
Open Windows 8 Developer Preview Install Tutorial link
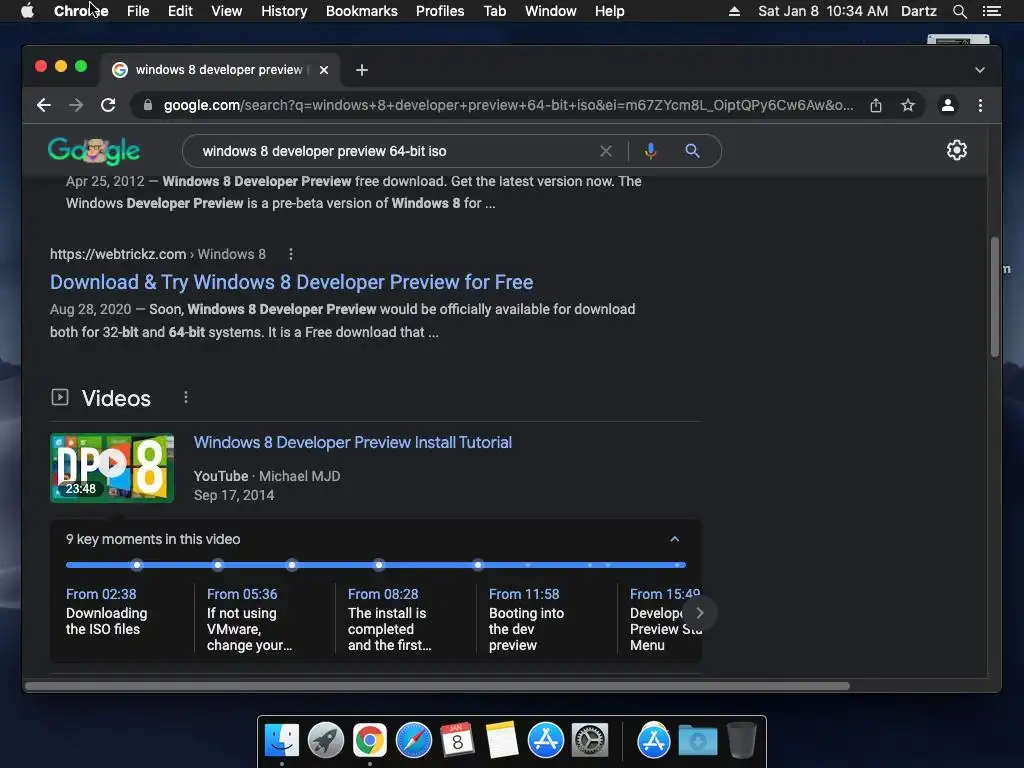pos(353,442)
